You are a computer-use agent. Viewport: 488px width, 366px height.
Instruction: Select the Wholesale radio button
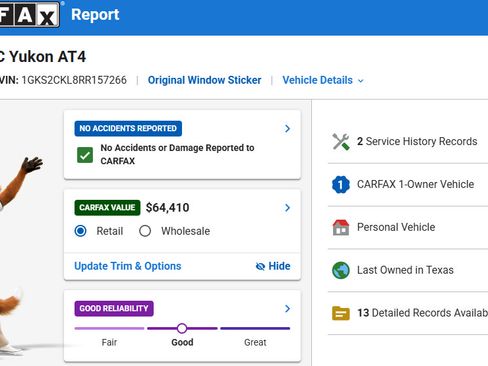point(145,231)
